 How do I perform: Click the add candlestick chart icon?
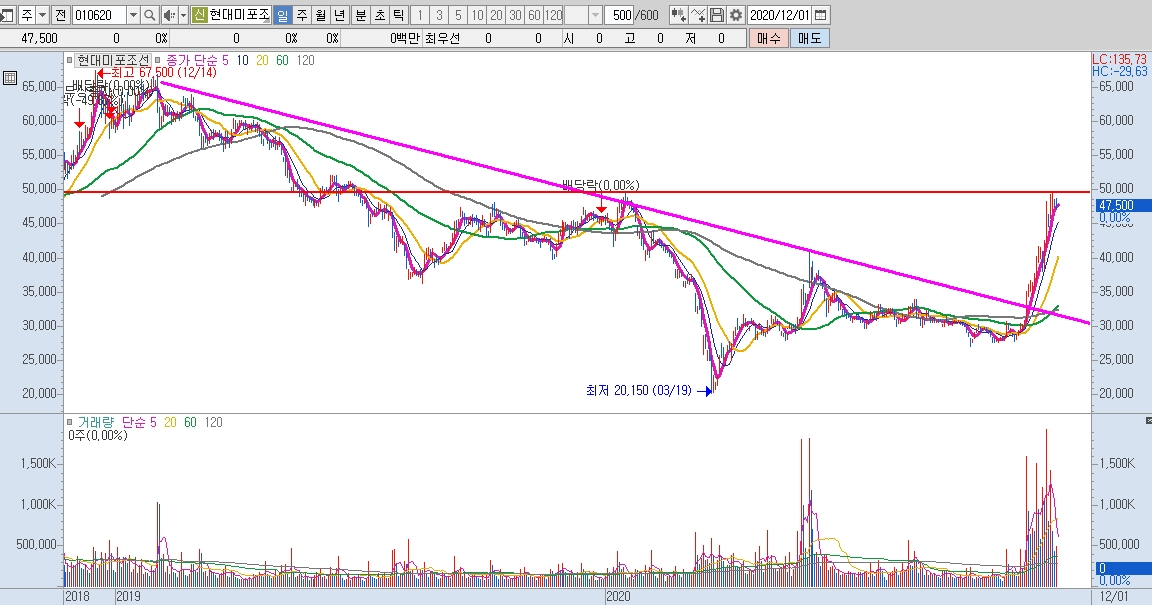click(678, 15)
